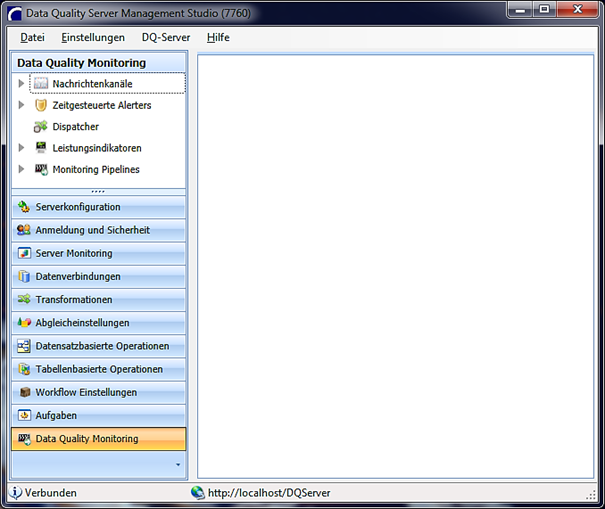Click the Serverkonfiguration icon
Screen dimensions: 605x509
click(x=24, y=207)
